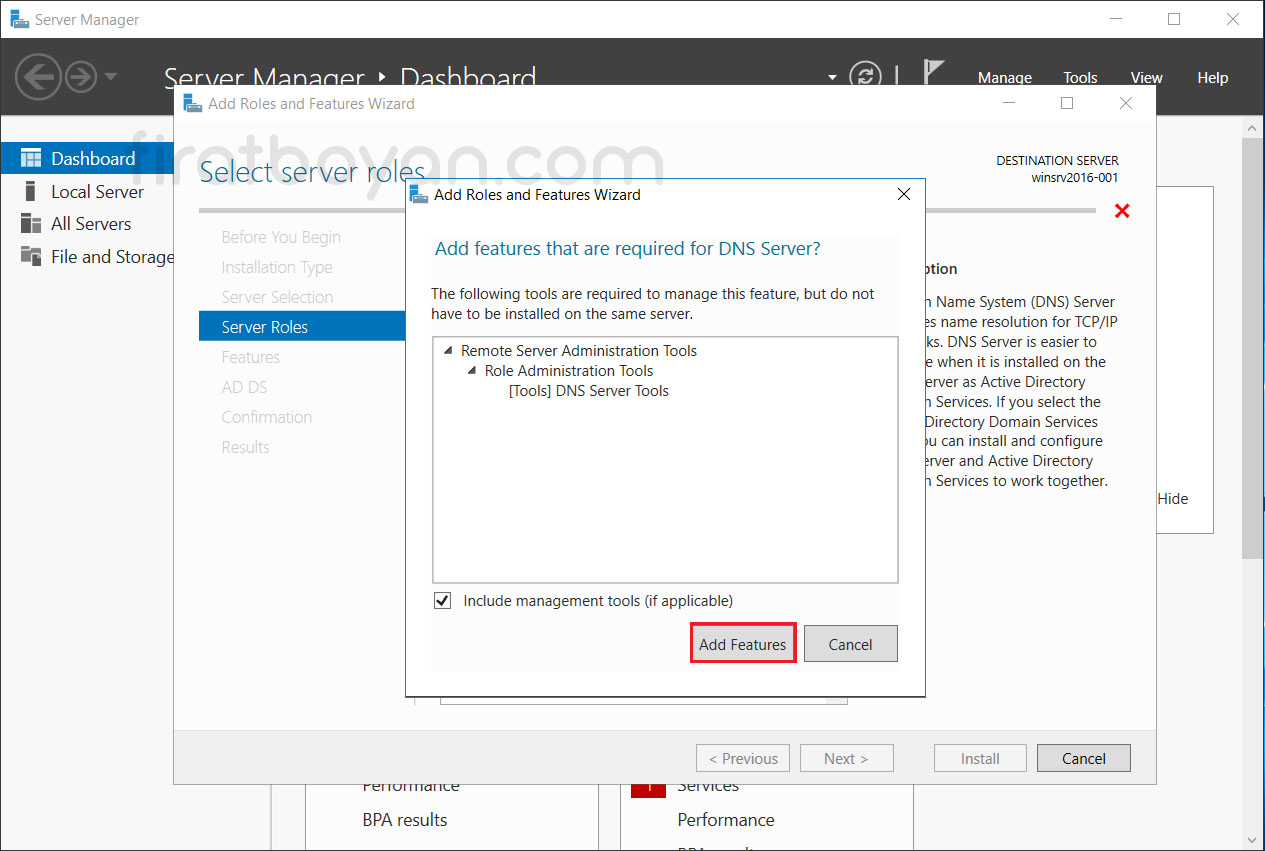The width and height of the screenshot is (1265, 851).
Task: Close the DNS Server features dialog
Action: pos(904,195)
